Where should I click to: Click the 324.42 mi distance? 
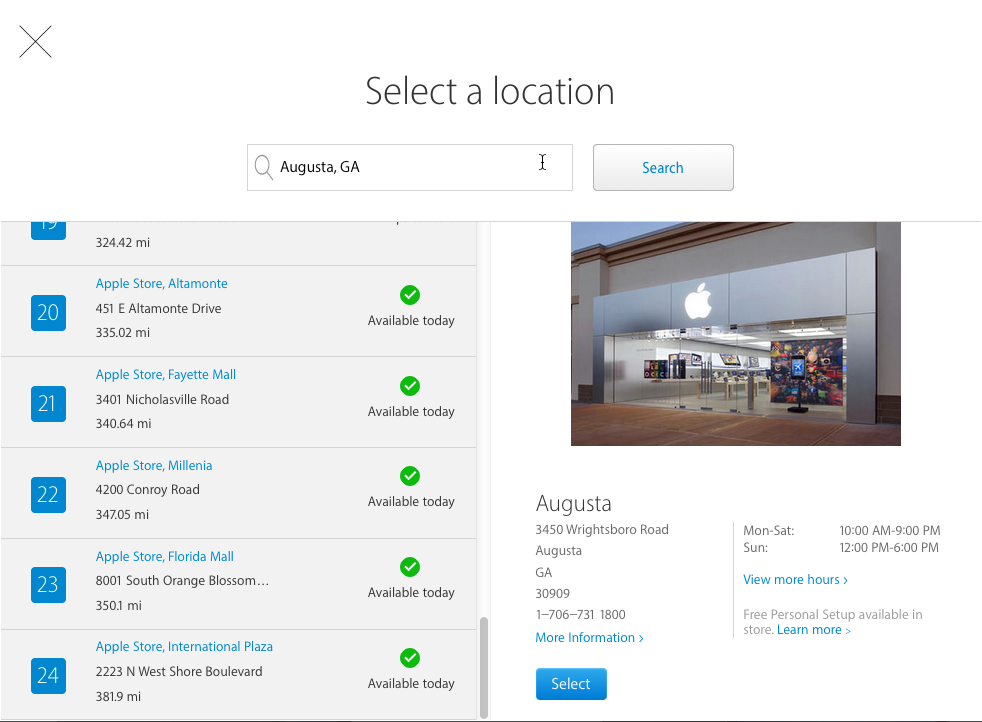[x=123, y=242]
